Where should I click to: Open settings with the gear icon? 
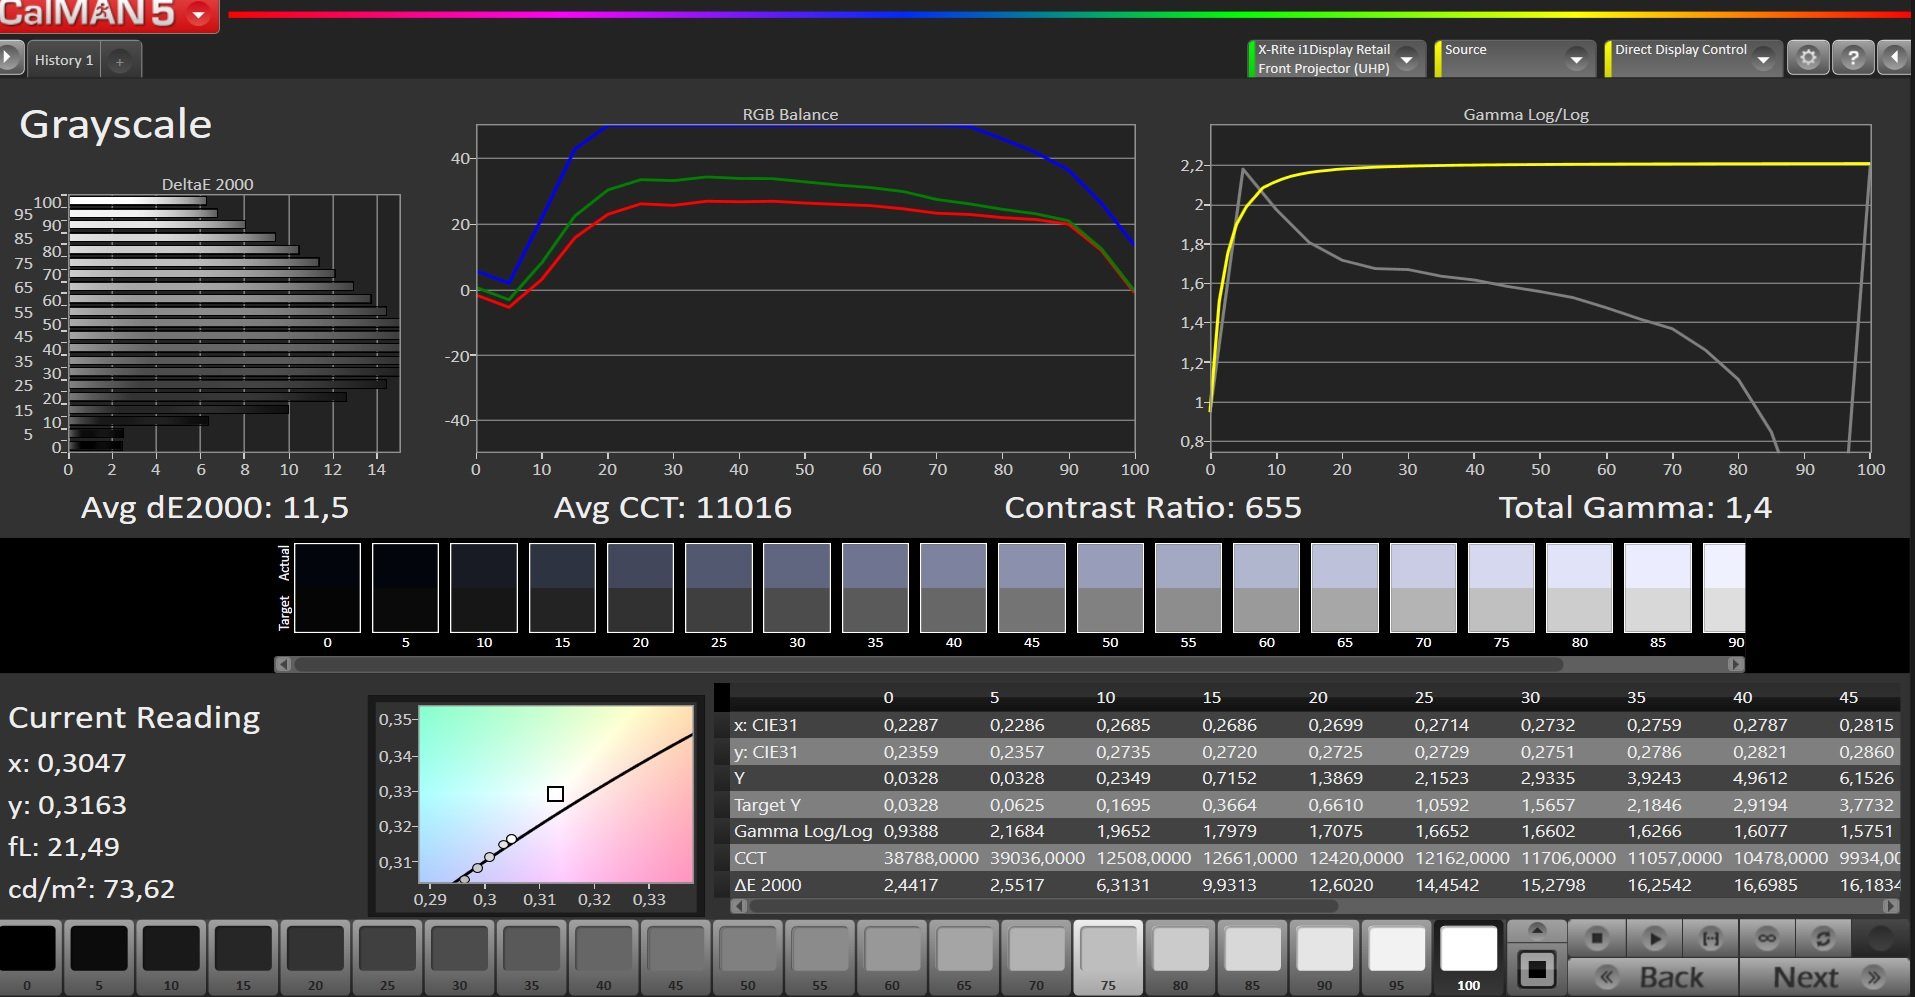pyautogui.click(x=1808, y=58)
